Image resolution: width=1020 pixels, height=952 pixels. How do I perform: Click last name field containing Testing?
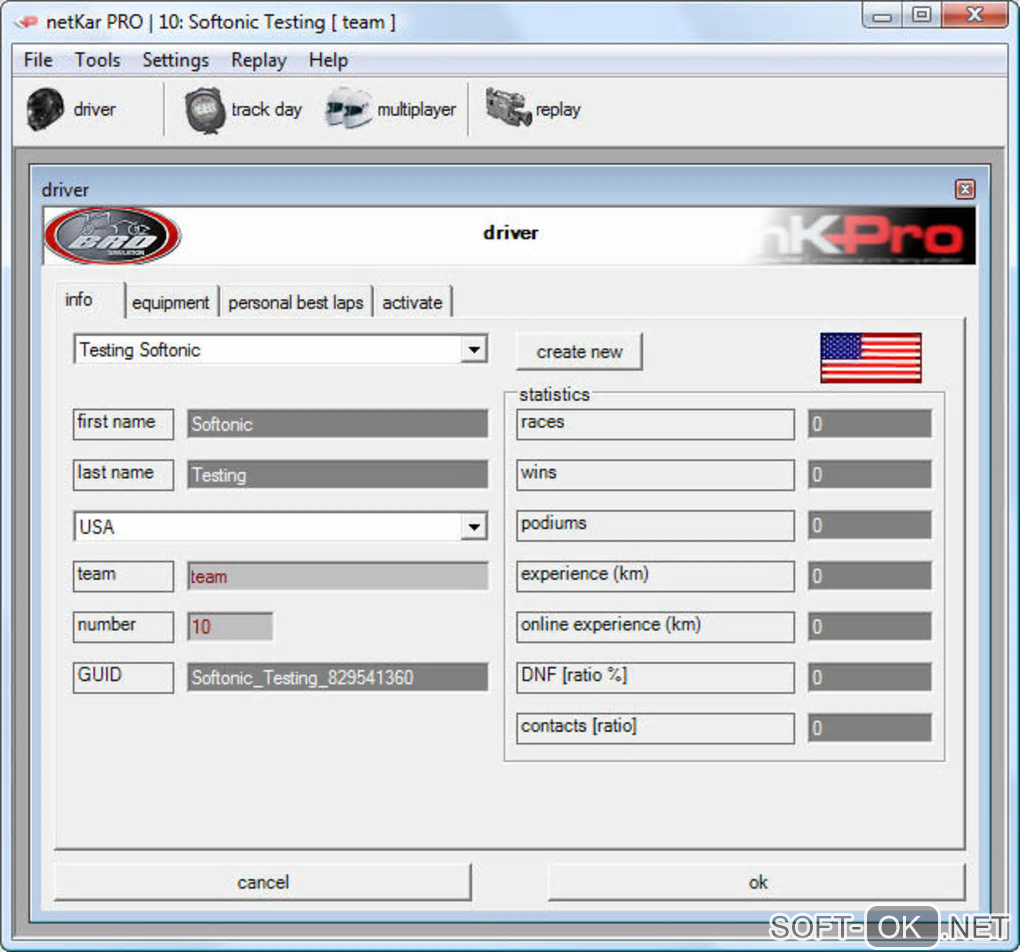point(337,474)
